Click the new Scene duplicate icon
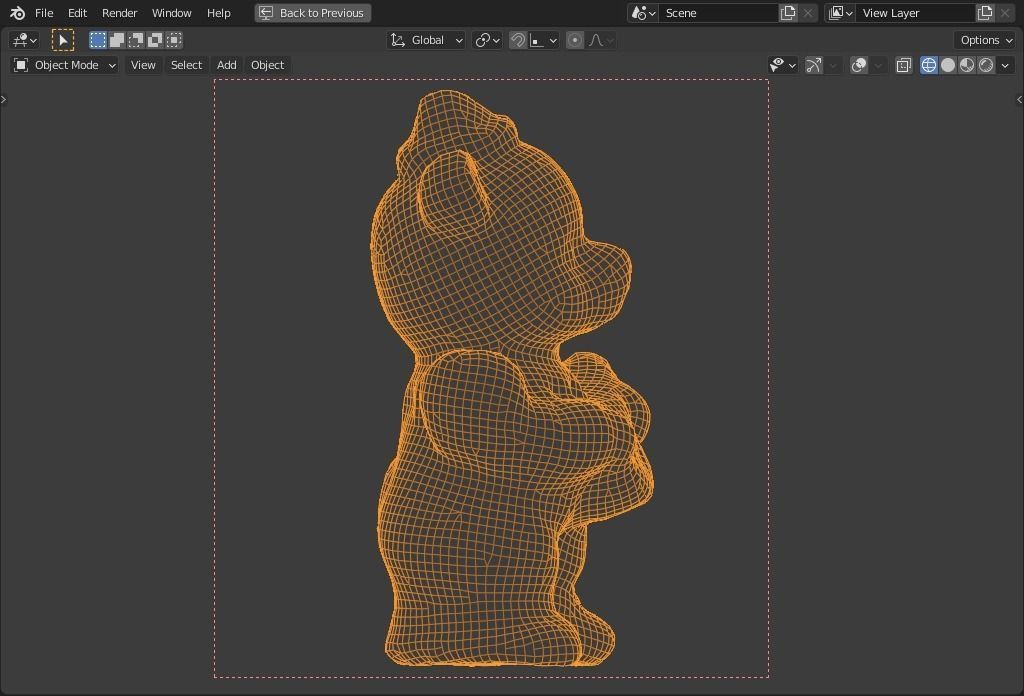Viewport: 1024px width, 696px height. 788,13
